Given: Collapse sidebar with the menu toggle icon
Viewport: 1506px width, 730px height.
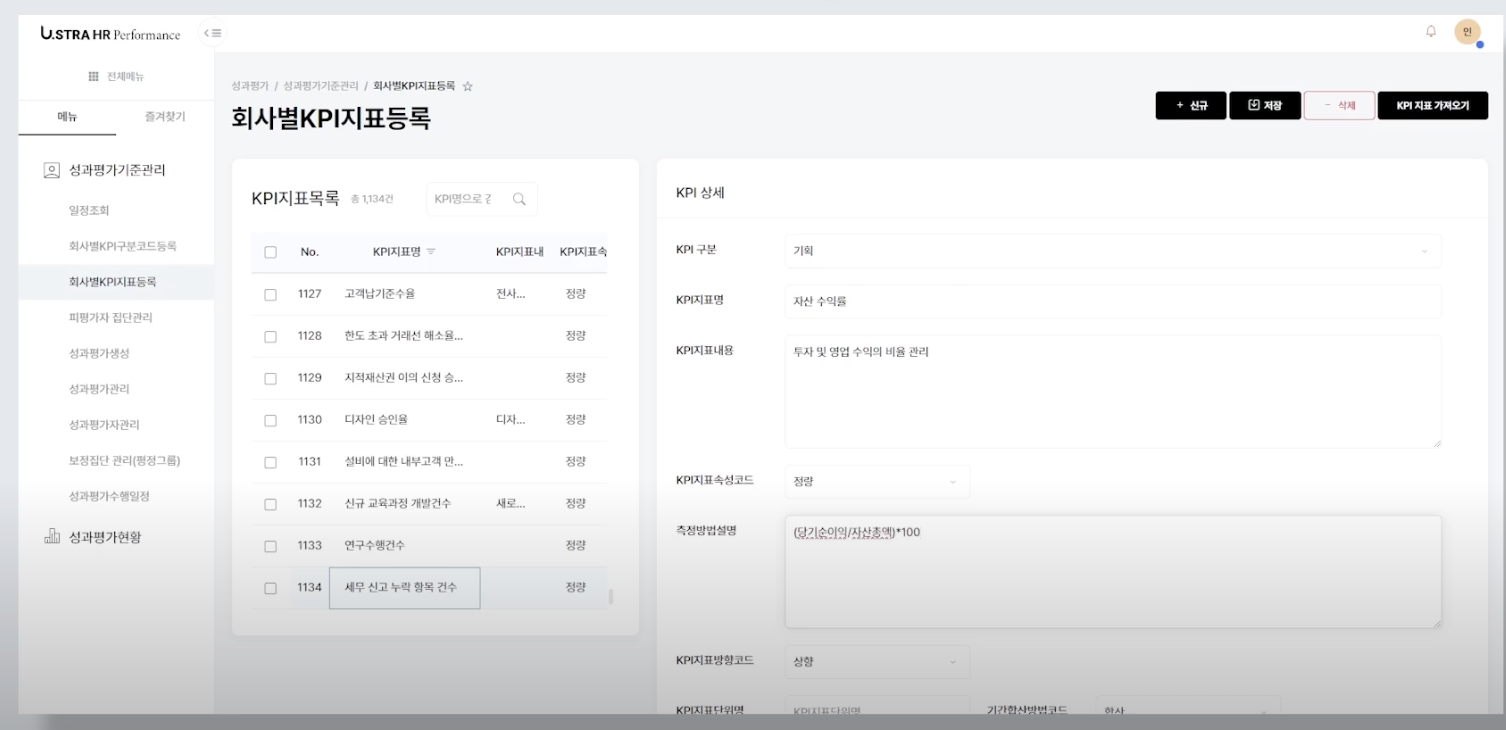Looking at the screenshot, I should pyautogui.click(x=212, y=33).
